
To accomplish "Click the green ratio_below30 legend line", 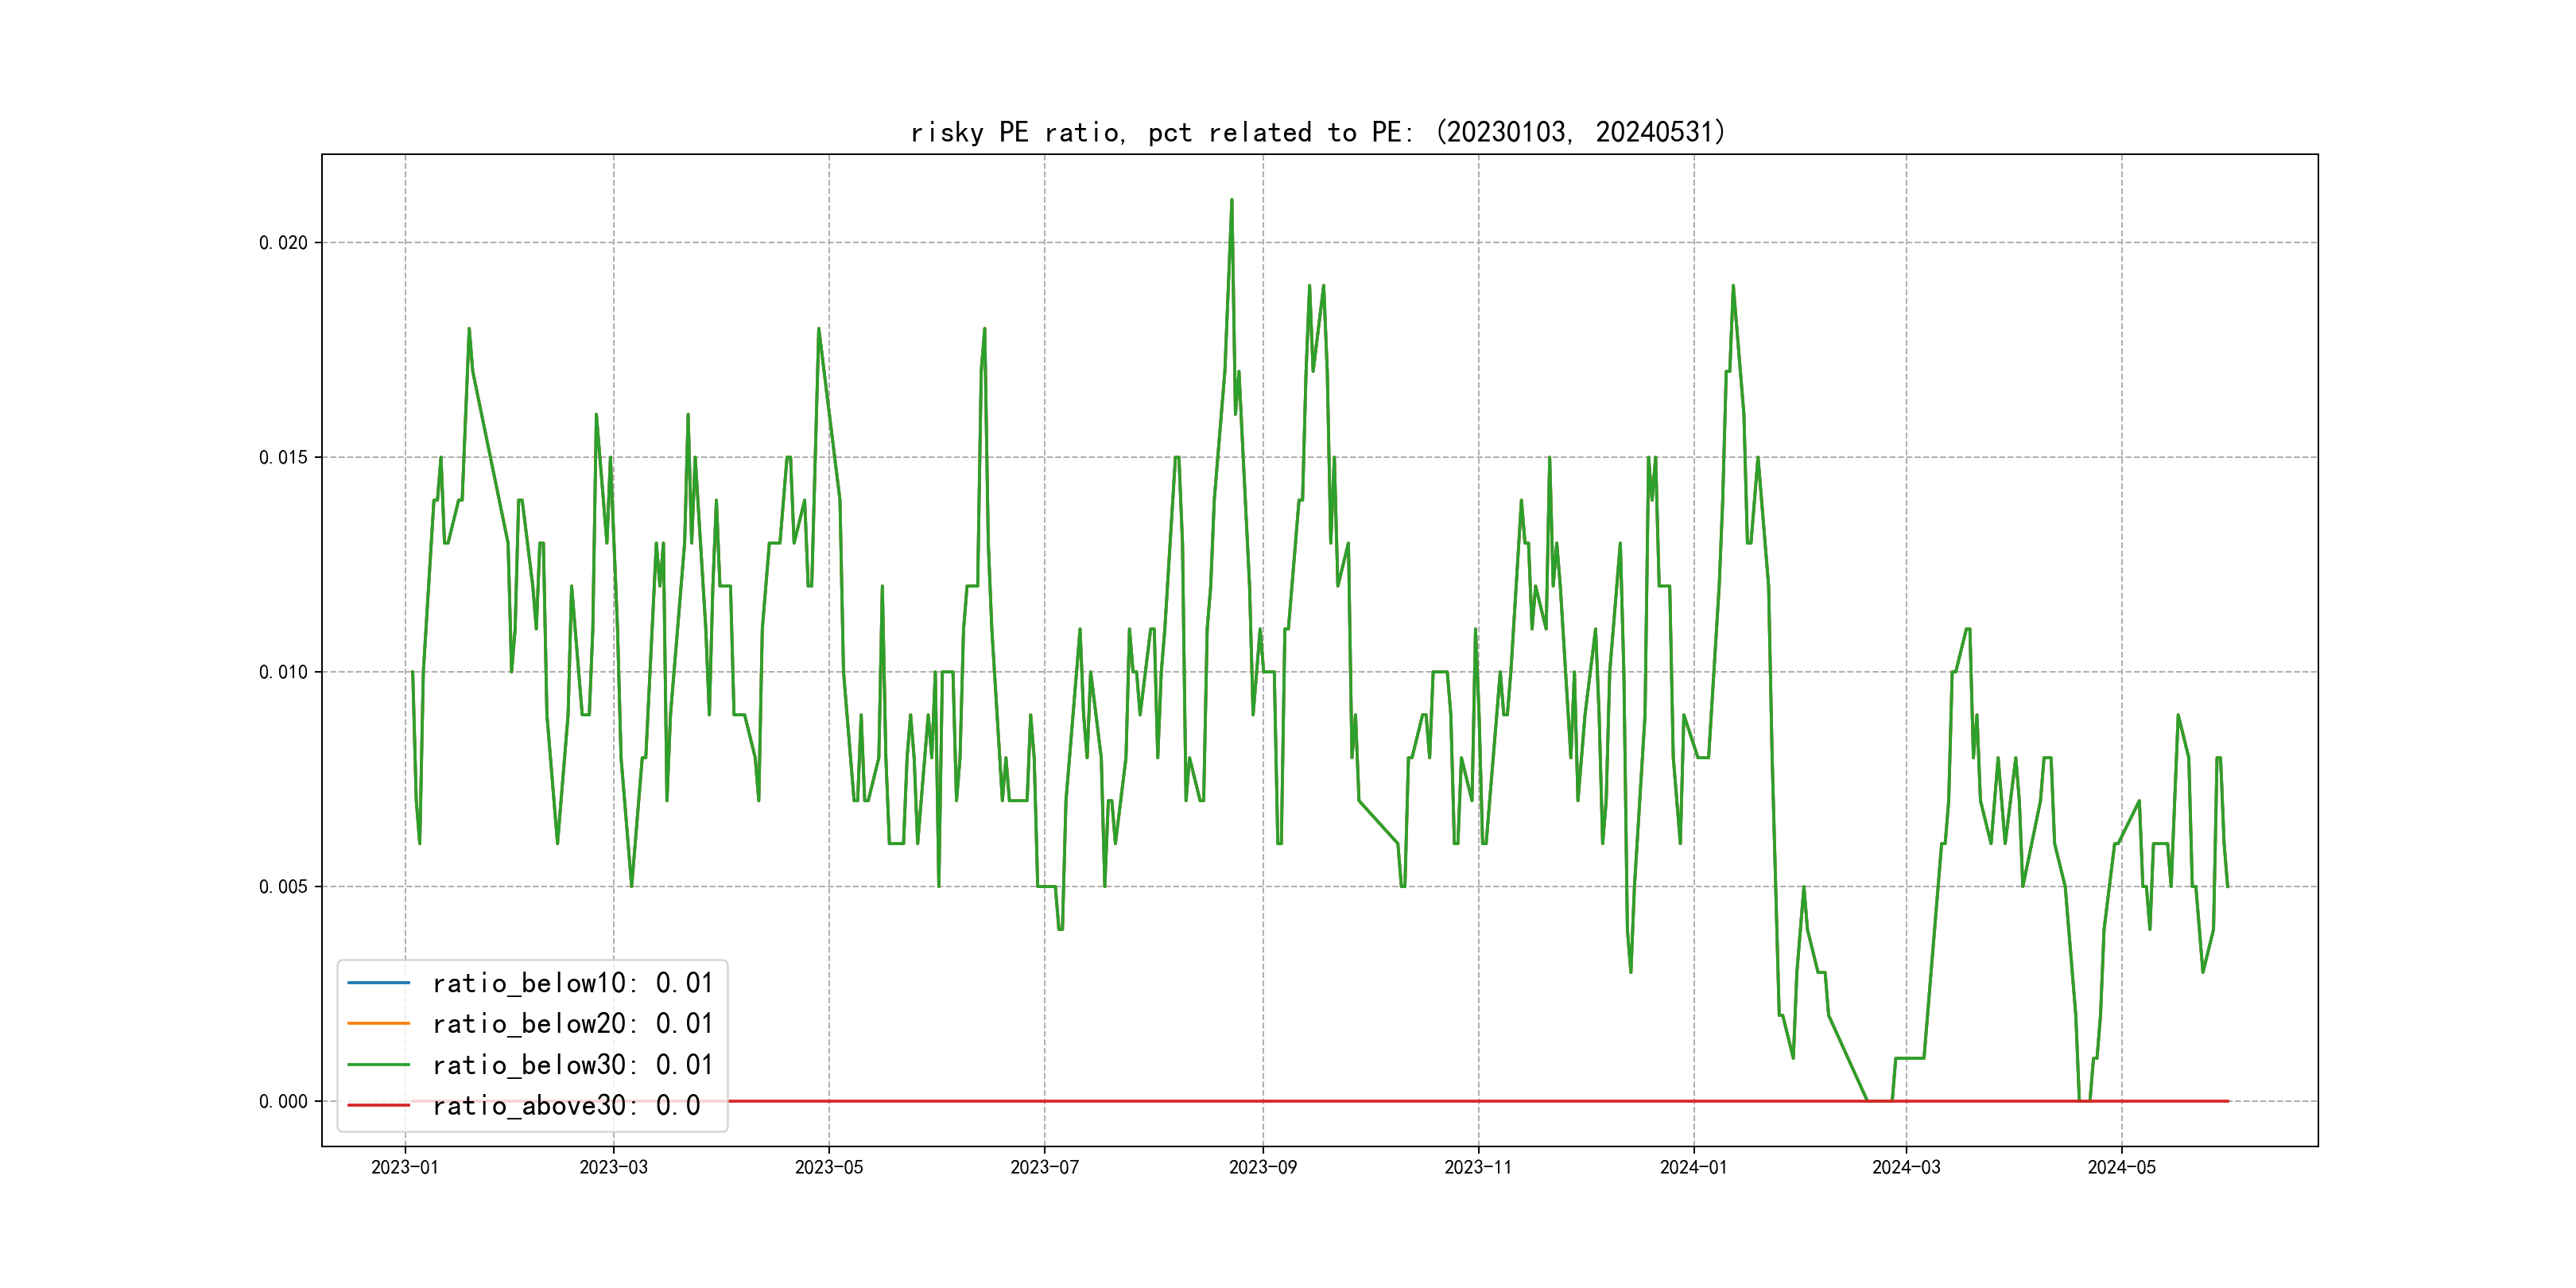I will (x=378, y=1065).
